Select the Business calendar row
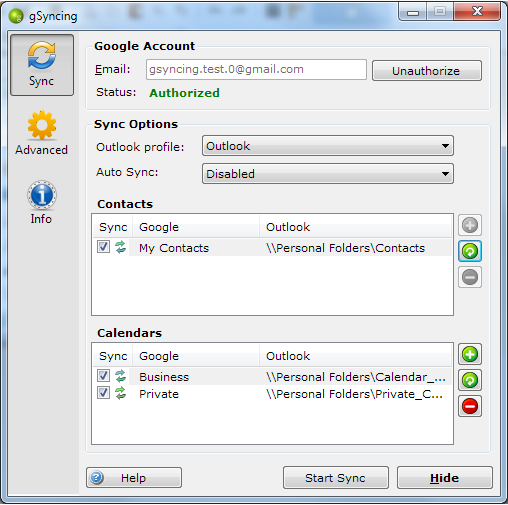The height and width of the screenshot is (505, 508). [x=272, y=377]
